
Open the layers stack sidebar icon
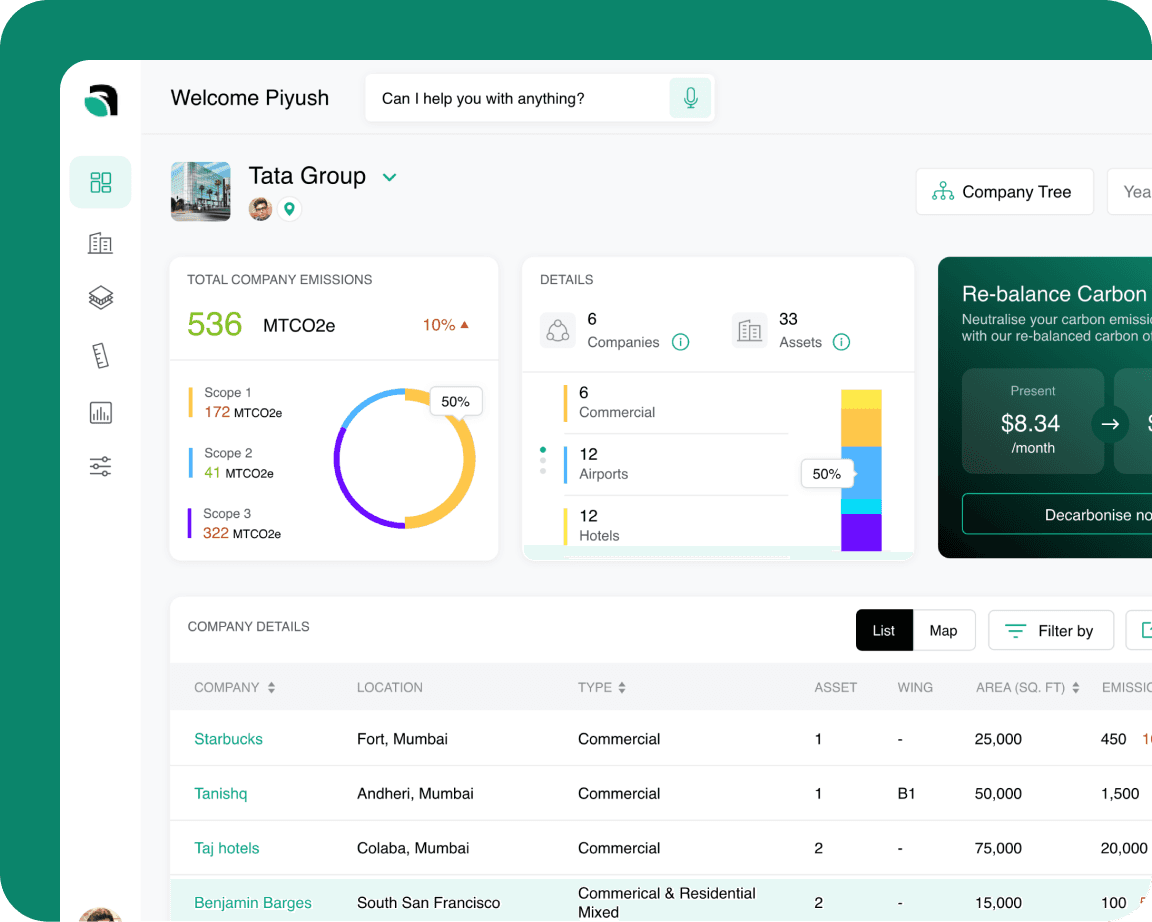[101, 298]
